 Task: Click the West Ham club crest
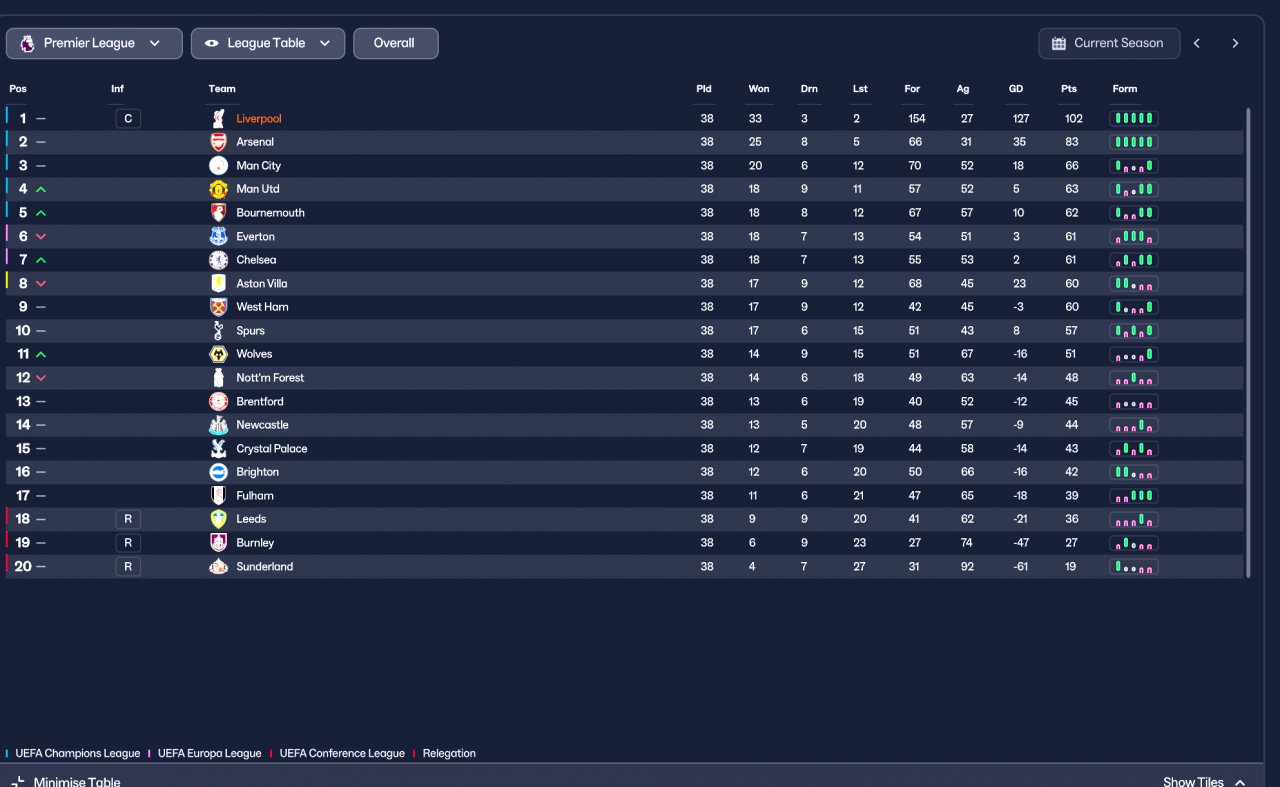pyautogui.click(x=218, y=307)
